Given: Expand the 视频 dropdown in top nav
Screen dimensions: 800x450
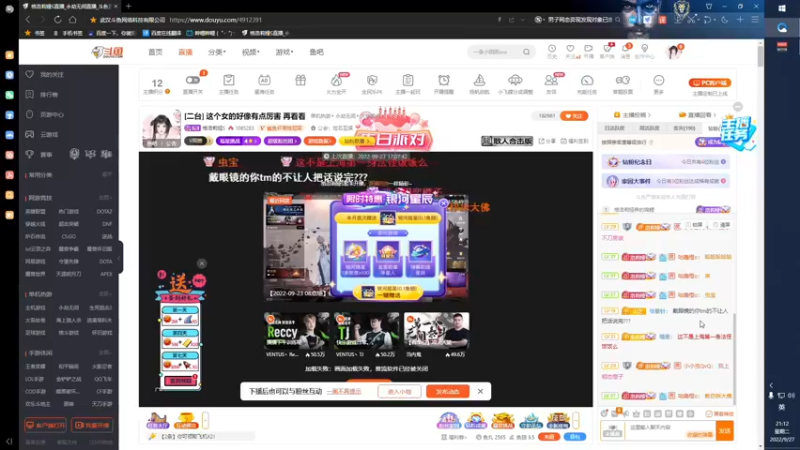Looking at the screenshot, I should (x=251, y=52).
